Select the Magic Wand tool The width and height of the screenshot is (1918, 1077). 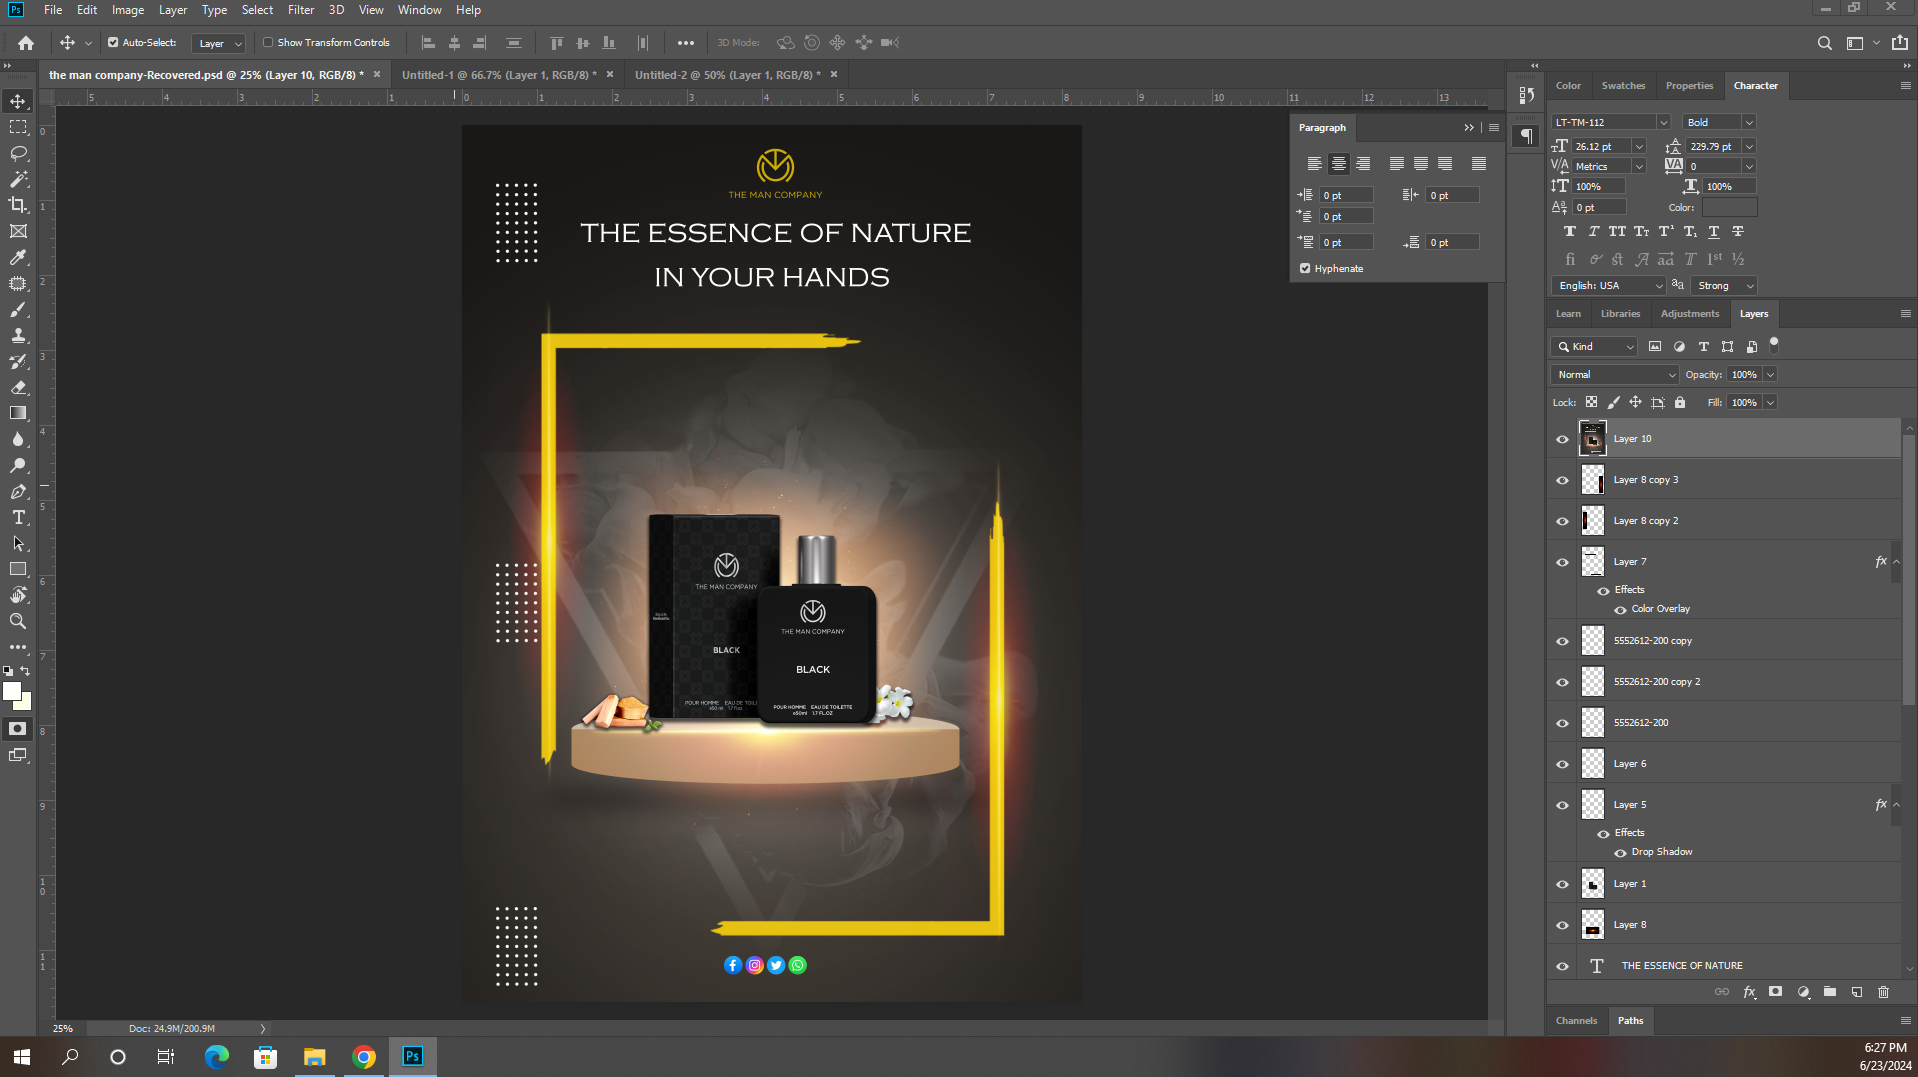[x=18, y=179]
